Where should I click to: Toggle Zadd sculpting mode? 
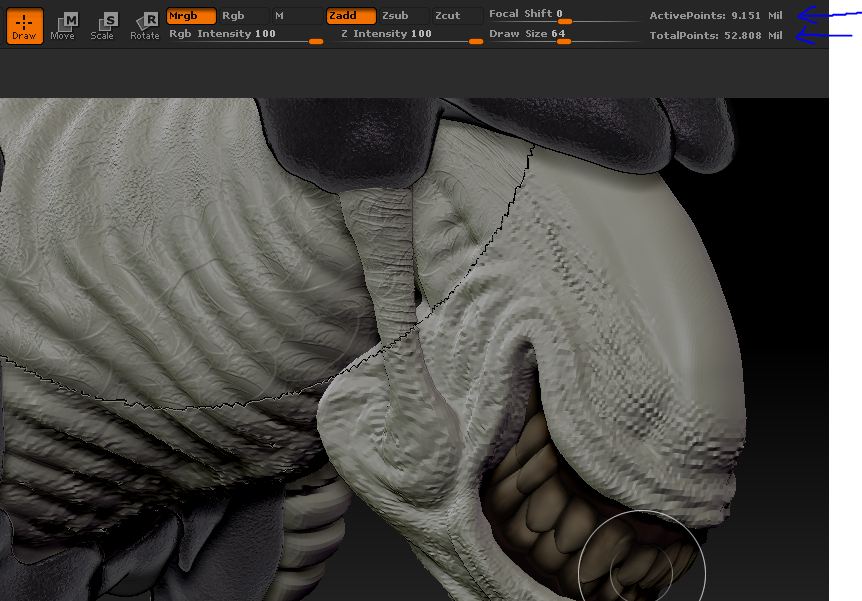click(x=351, y=16)
